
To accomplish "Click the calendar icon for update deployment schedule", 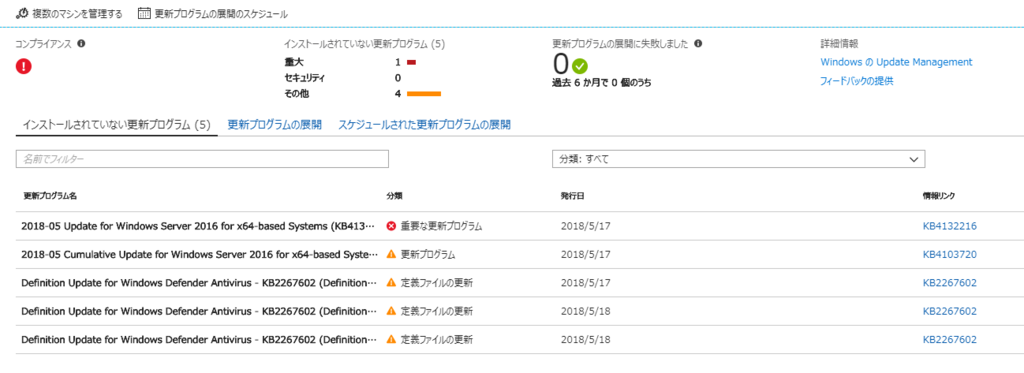I will point(144,13).
